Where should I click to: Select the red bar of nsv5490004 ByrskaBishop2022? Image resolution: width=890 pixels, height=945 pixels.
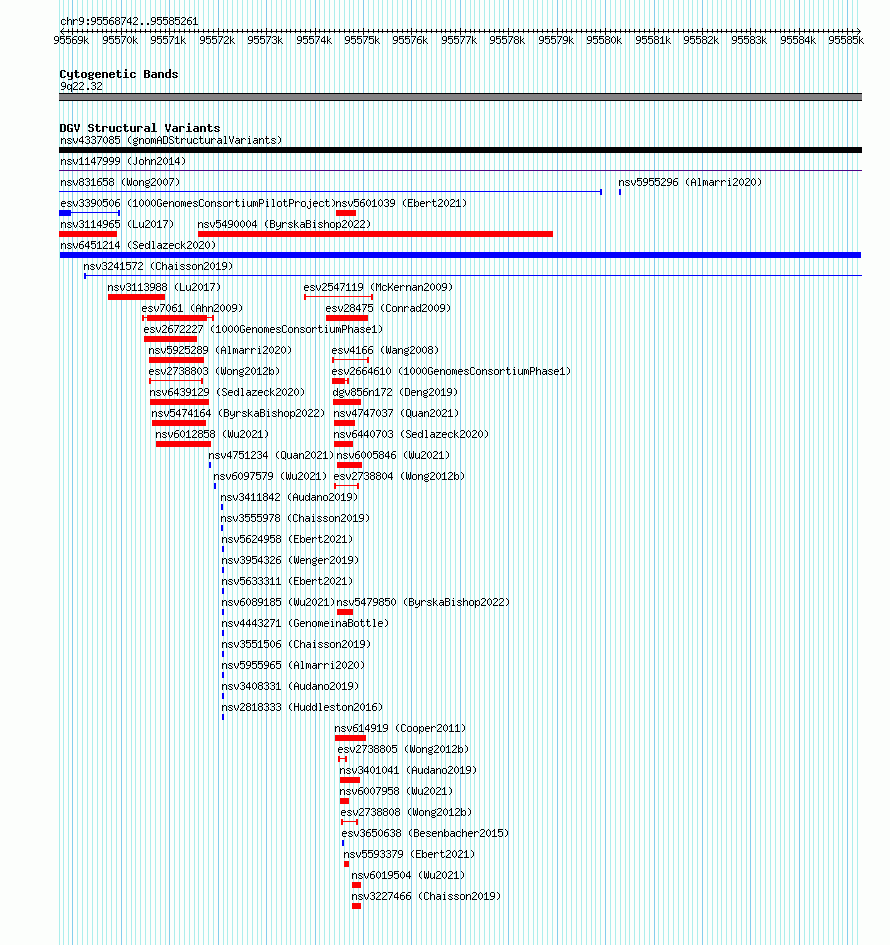(x=375, y=234)
